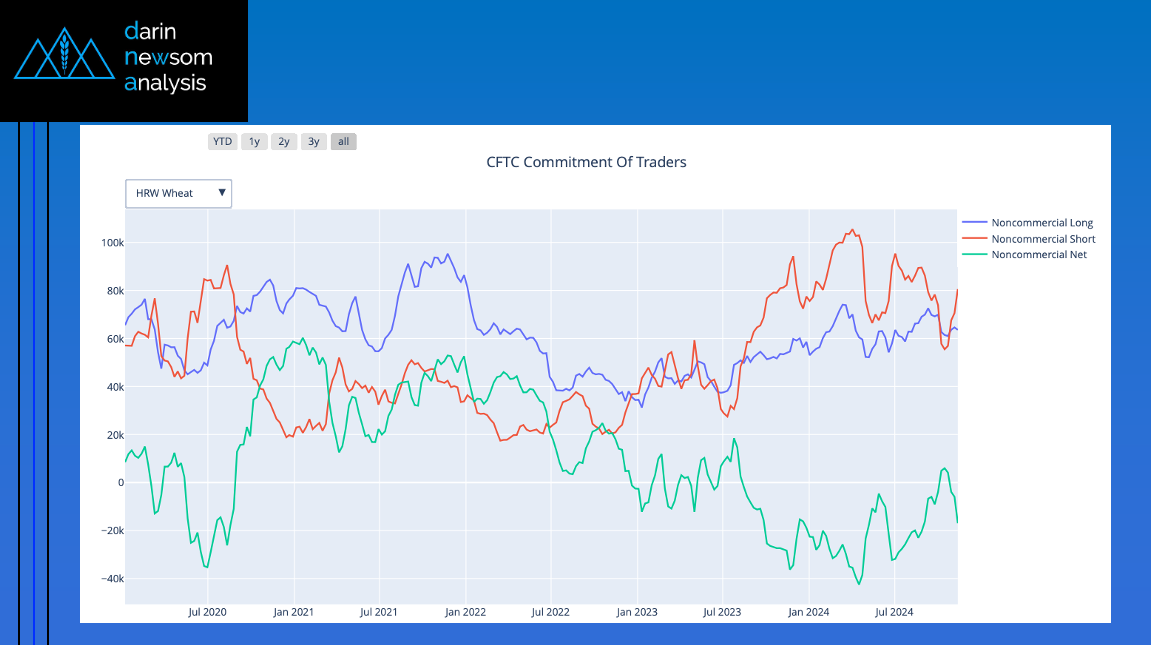The image size is (1151, 645).
Task: Toggle the Noncommercial Short legend label
Action: [1043, 239]
